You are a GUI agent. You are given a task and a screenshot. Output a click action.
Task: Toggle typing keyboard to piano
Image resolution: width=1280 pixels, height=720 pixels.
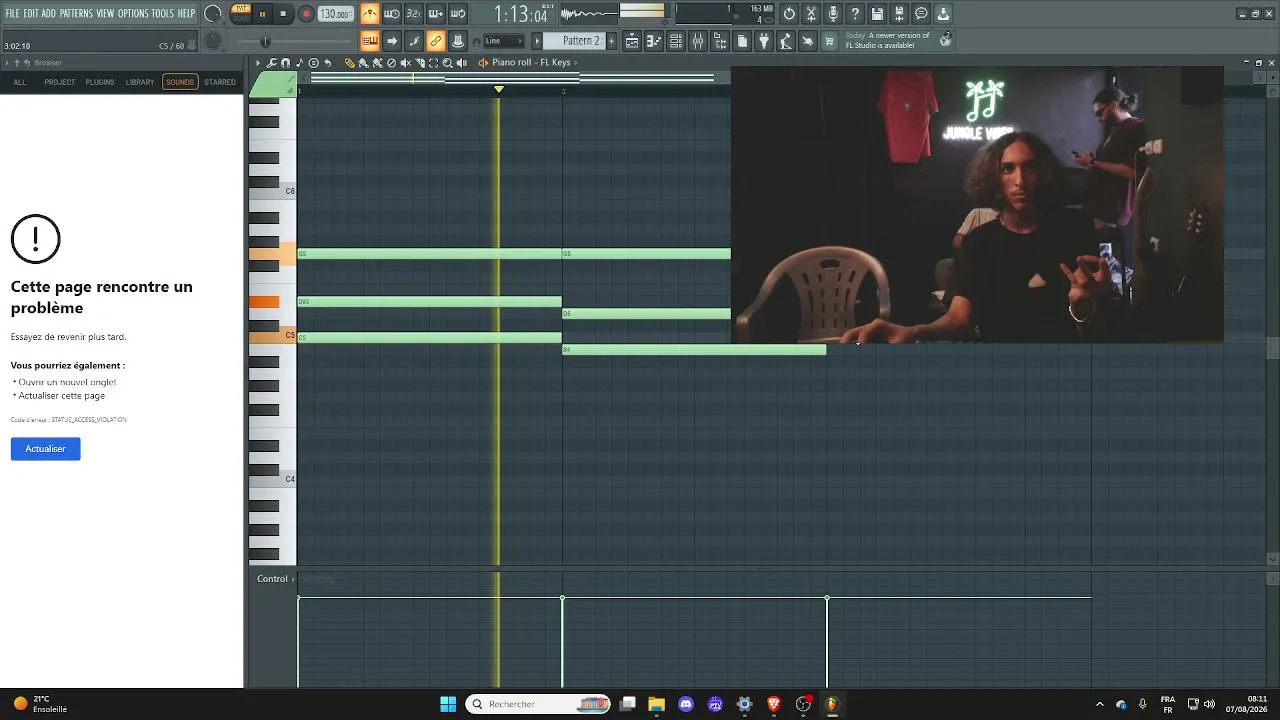[370, 41]
